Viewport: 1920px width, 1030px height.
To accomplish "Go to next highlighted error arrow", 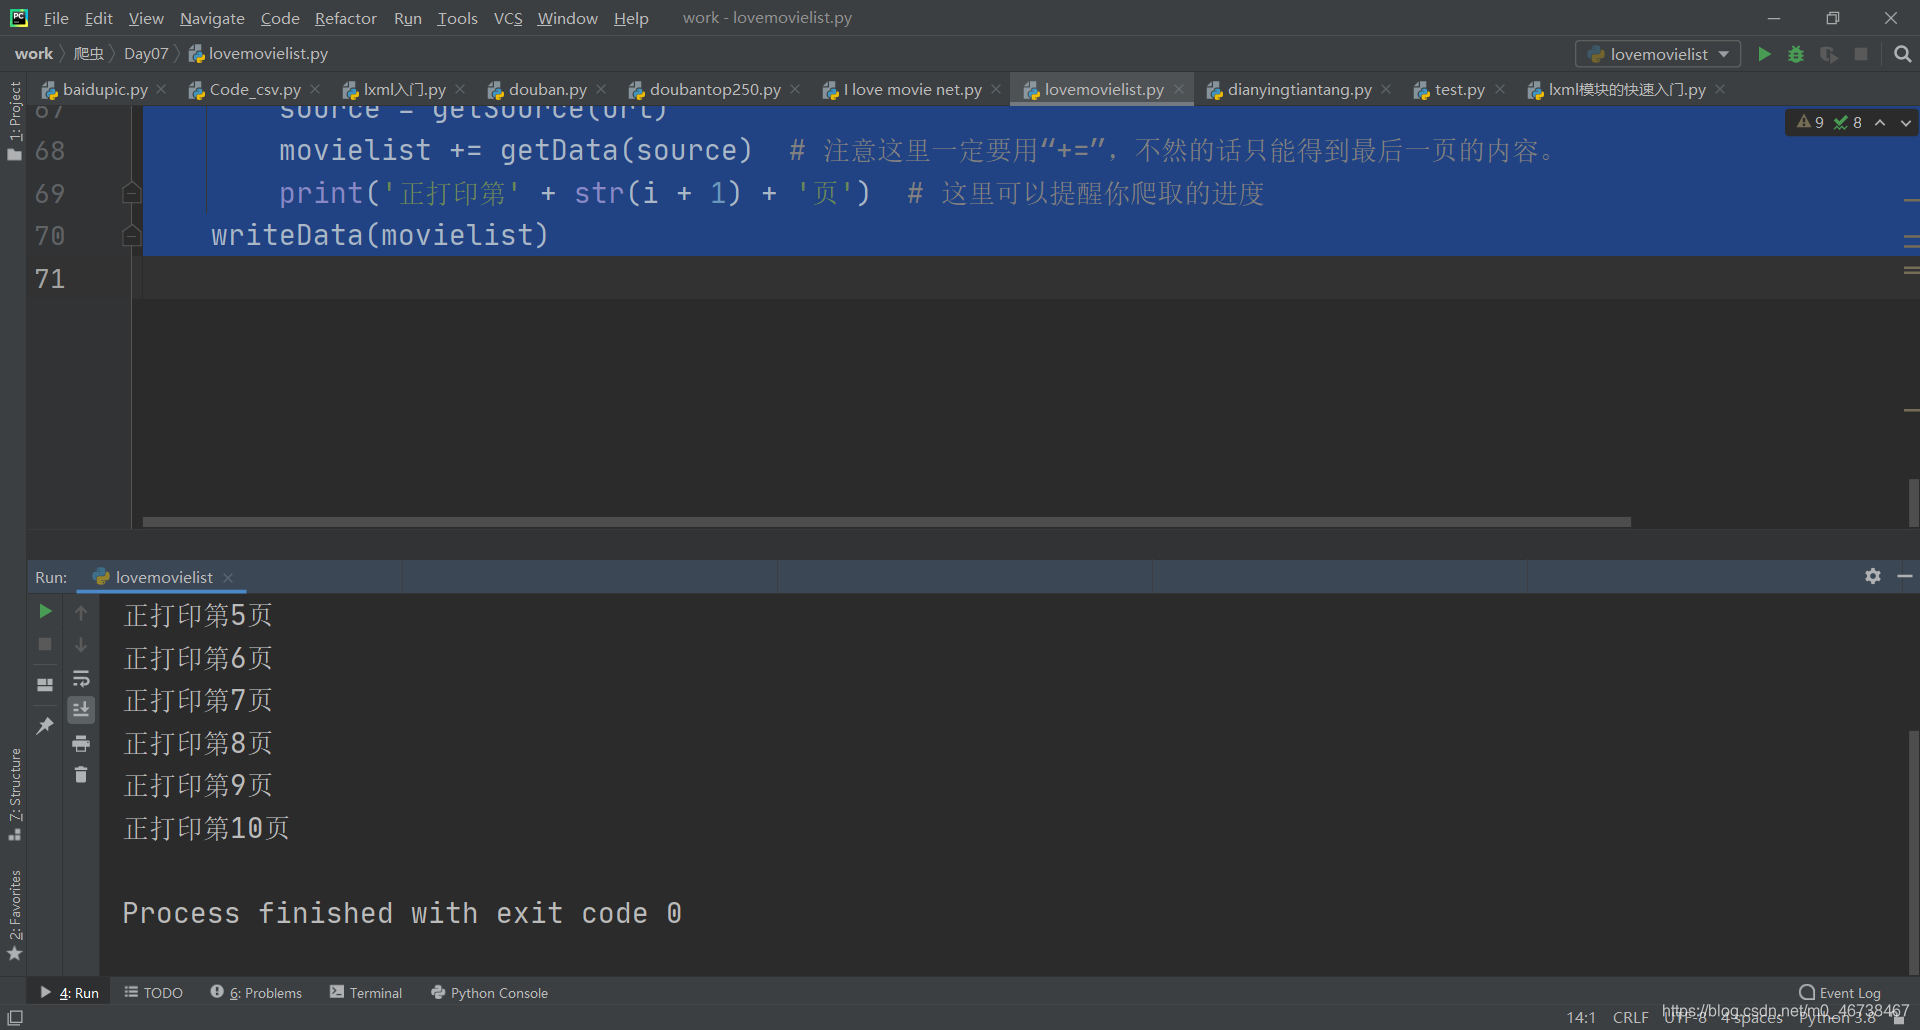I will [x=1906, y=122].
